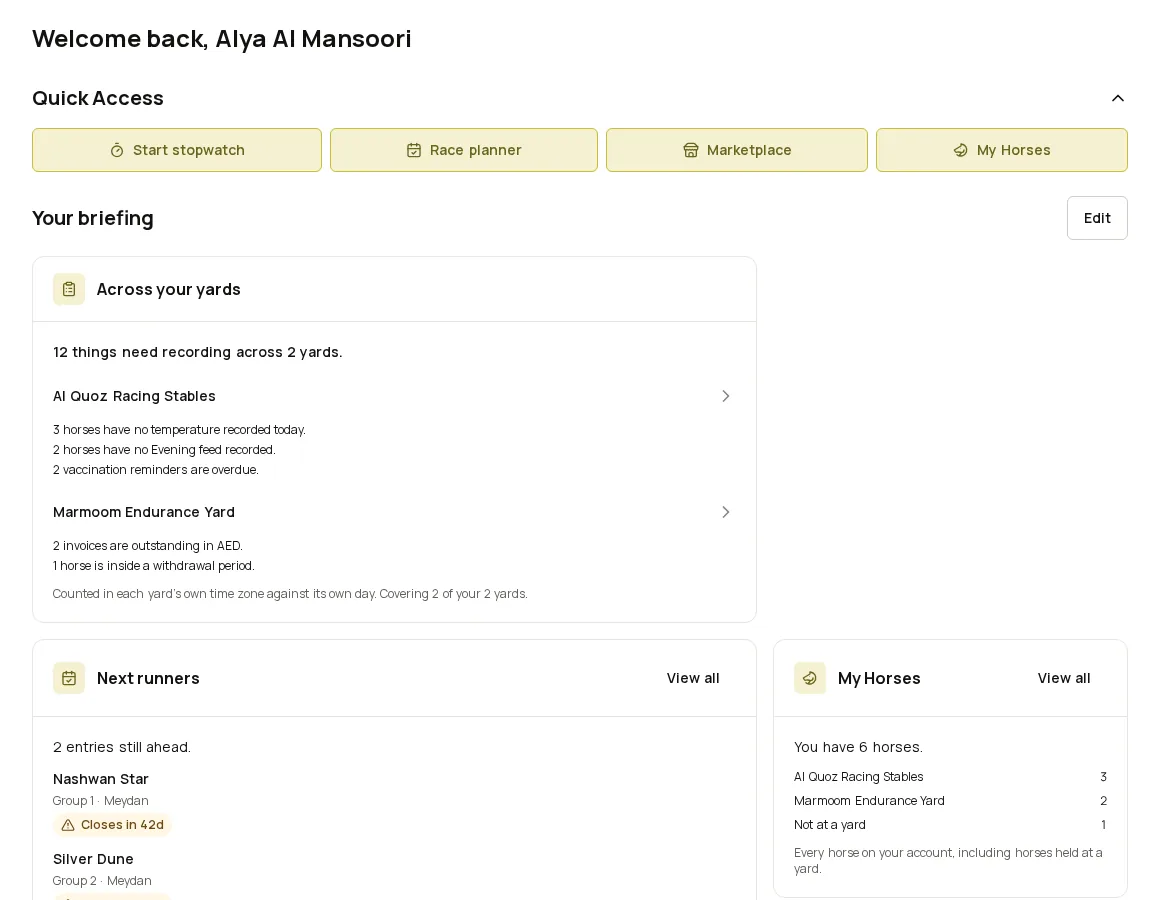This screenshot has height=900, width=1160.
Task: Go to the Marketplace
Action: 737,150
